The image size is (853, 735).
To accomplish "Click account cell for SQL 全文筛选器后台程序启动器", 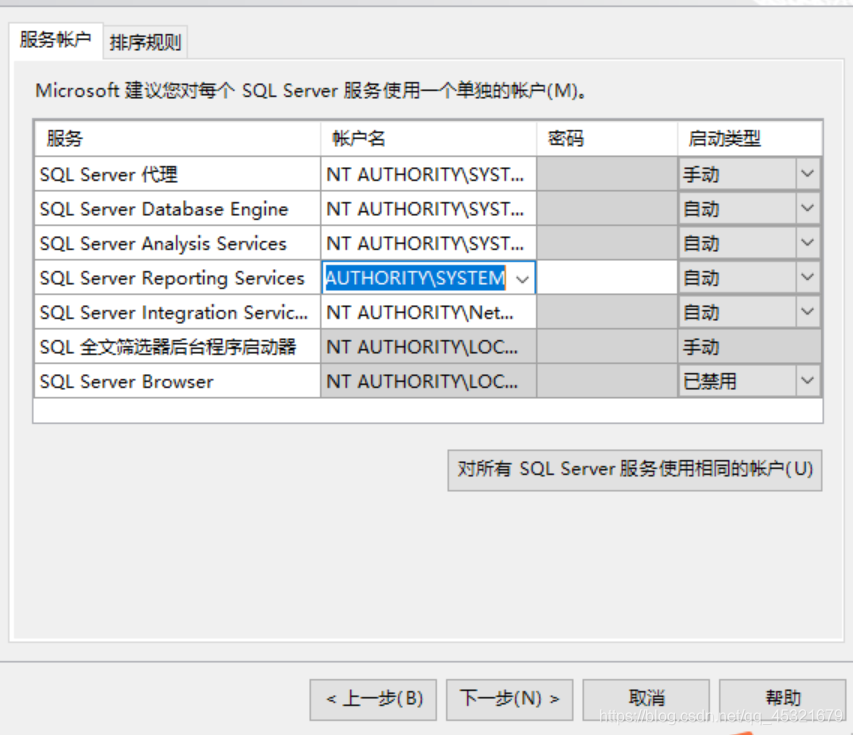I will point(428,347).
